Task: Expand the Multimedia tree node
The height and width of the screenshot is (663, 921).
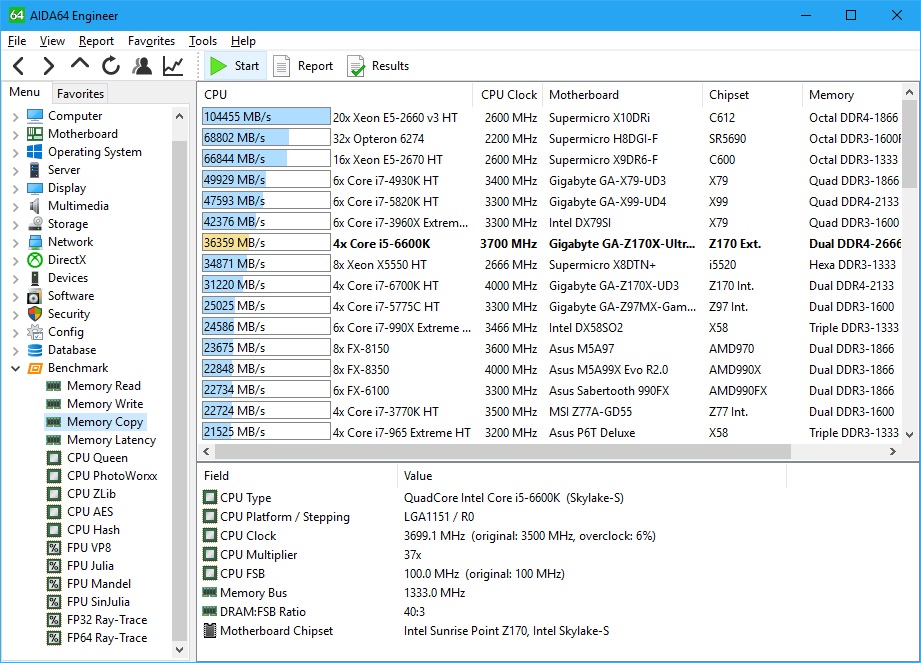Action: click(15, 207)
